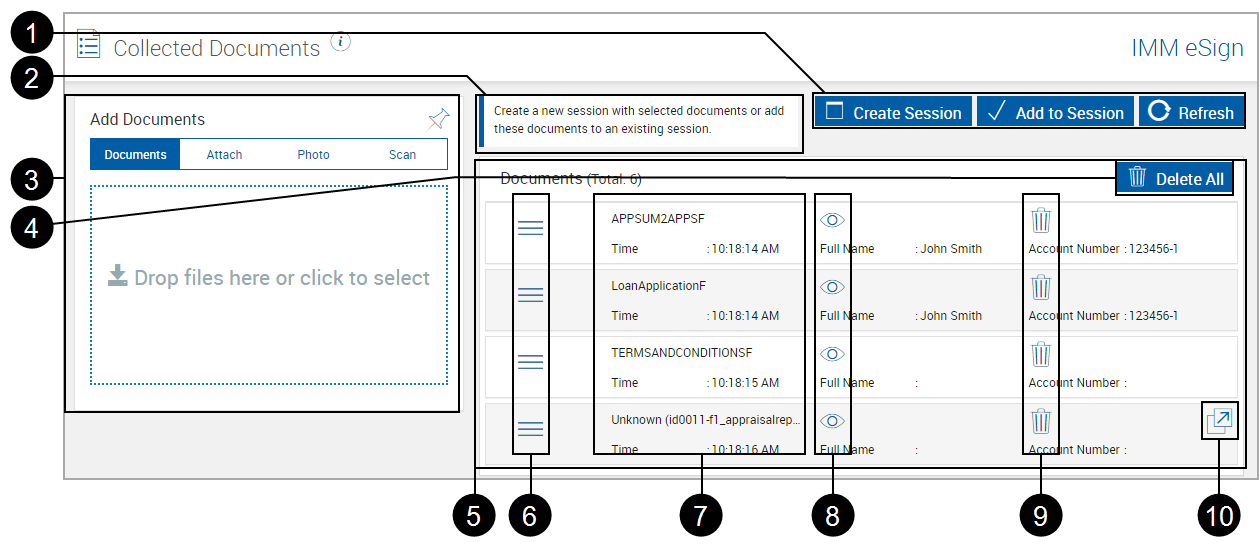Click John Smith in LoanApplicationF row
The width and height of the screenshot is (1259, 548).
[951, 316]
